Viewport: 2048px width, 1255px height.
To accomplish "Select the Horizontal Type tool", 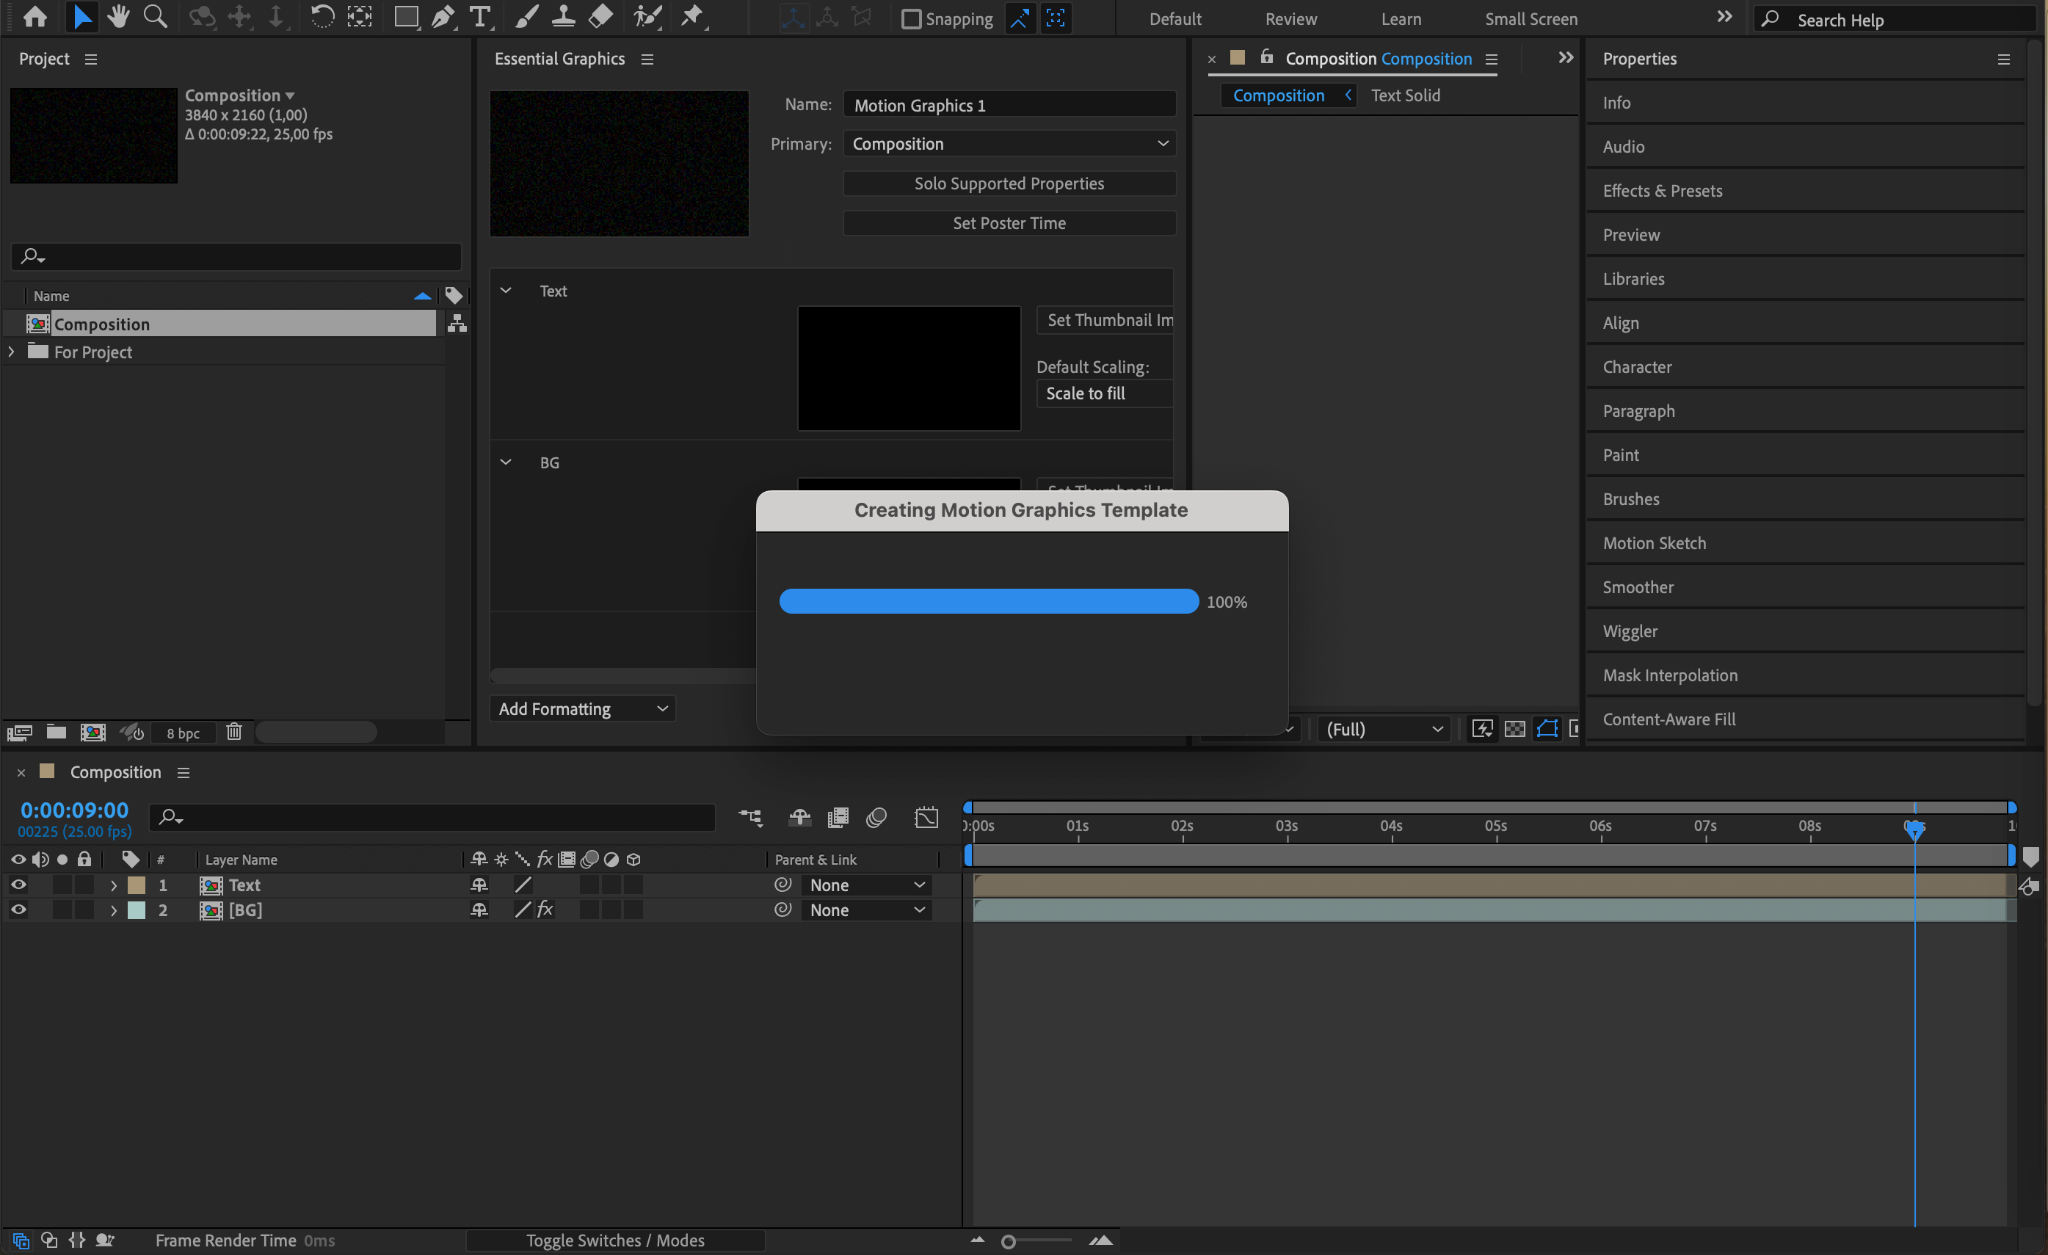I will click(x=480, y=17).
